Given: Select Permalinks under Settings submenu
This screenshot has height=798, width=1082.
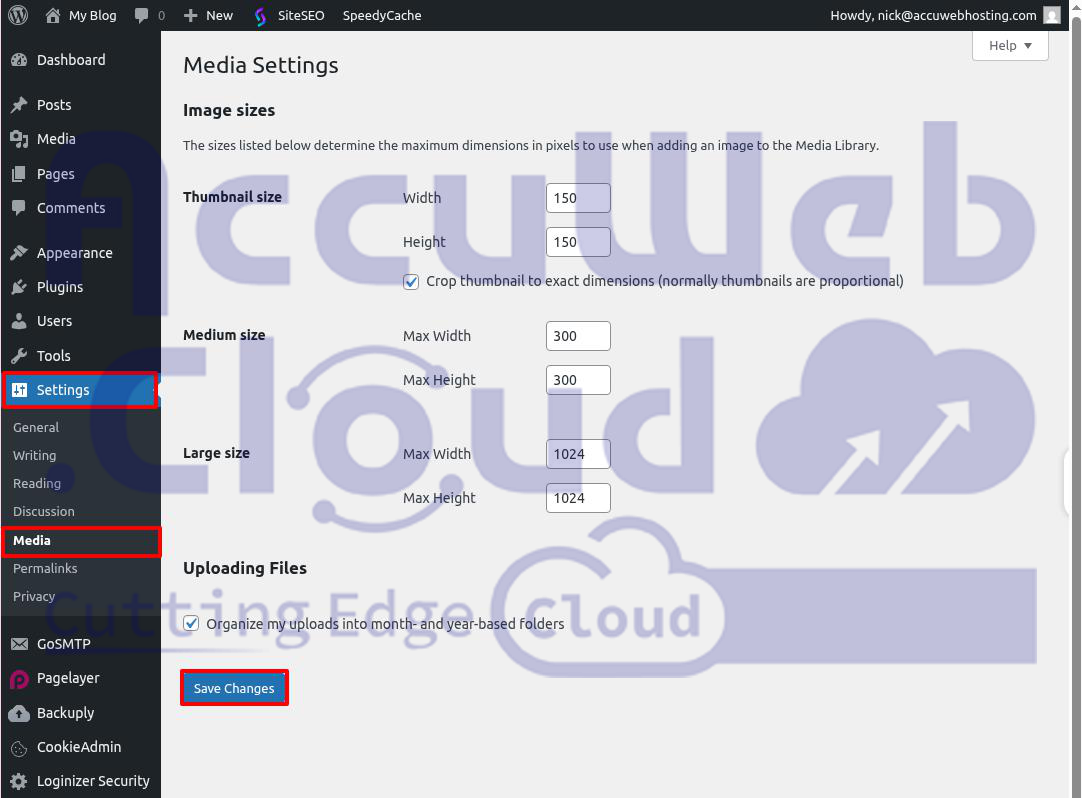Looking at the screenshot, I should (x=45, y=568).
